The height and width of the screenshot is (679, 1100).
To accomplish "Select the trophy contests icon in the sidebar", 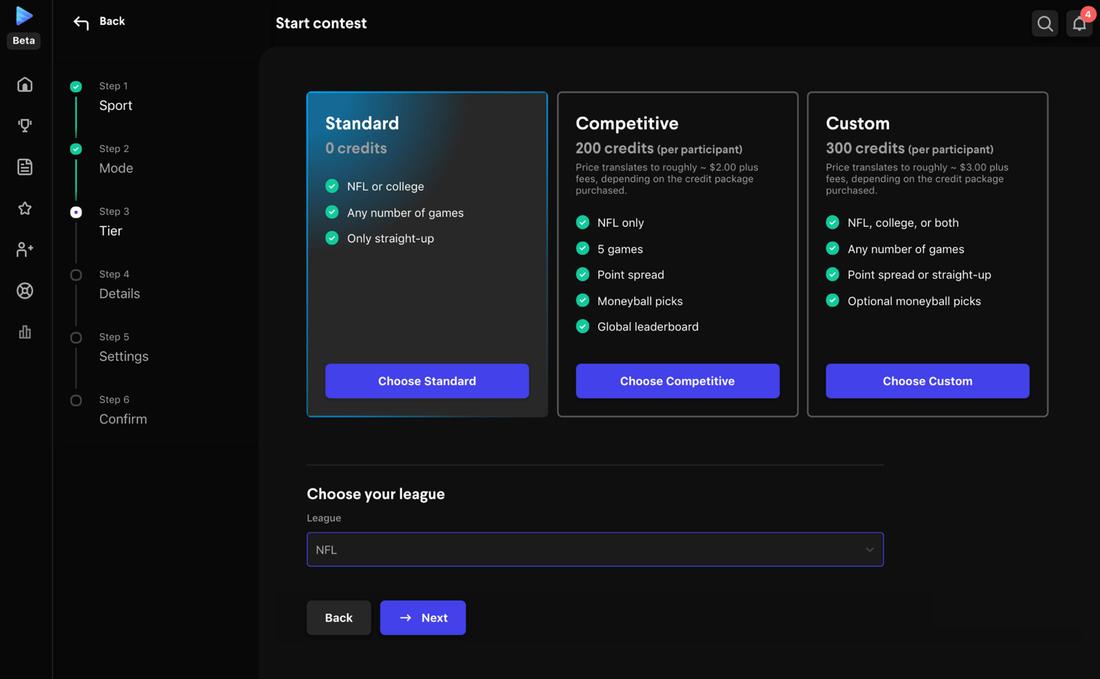I will [x=23, y=123].
